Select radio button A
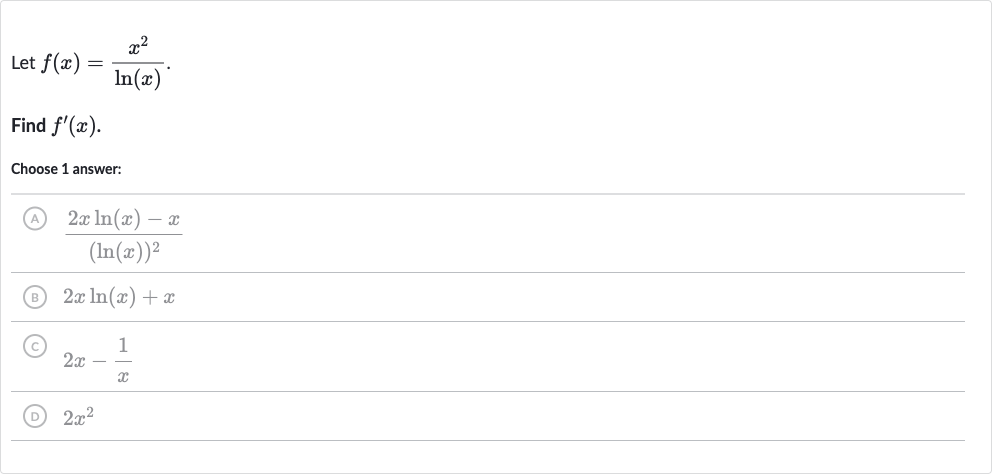Viewport: 992px width, 474px height. pyautogui.click(x=35, y=219)
